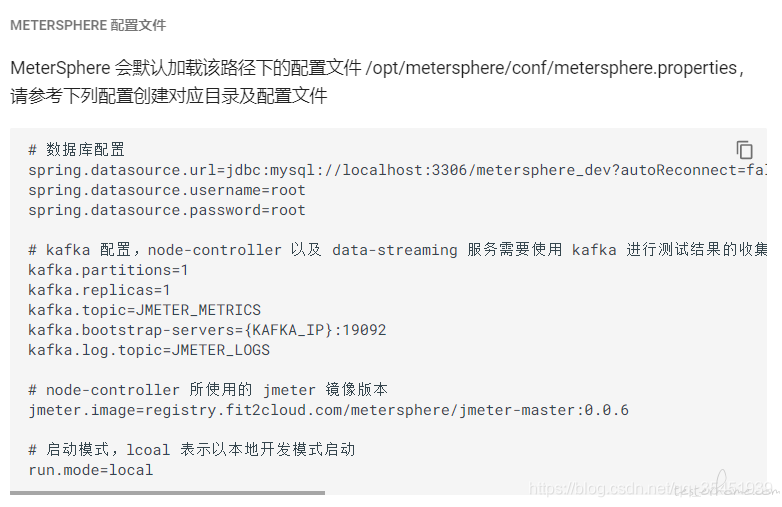
Task: Click the kafka.replicas=1 line
Action: (x=99, y=290)
